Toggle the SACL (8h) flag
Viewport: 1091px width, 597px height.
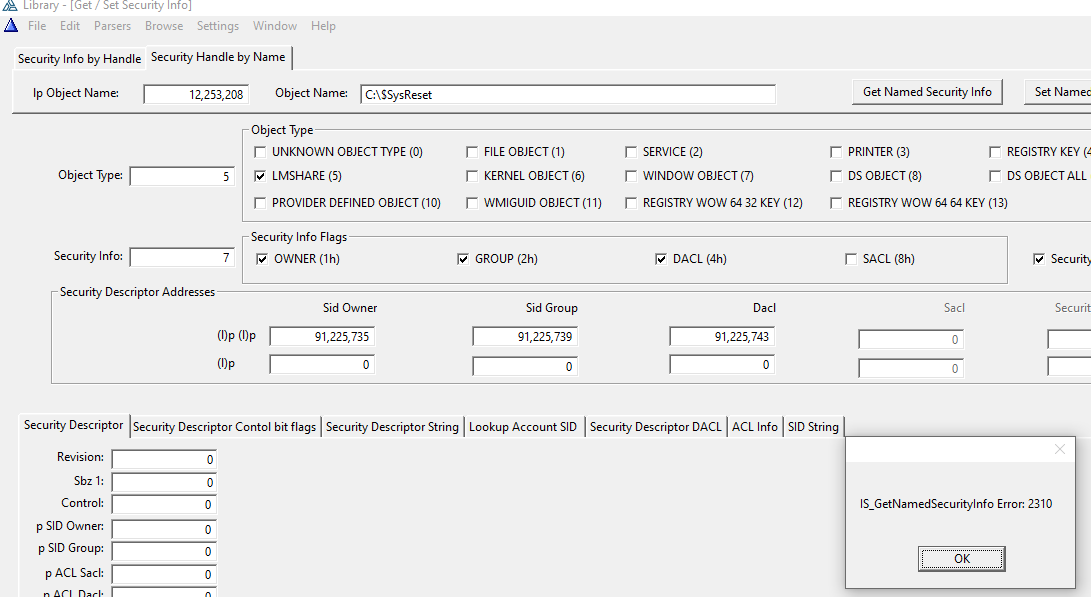(852, 259)
